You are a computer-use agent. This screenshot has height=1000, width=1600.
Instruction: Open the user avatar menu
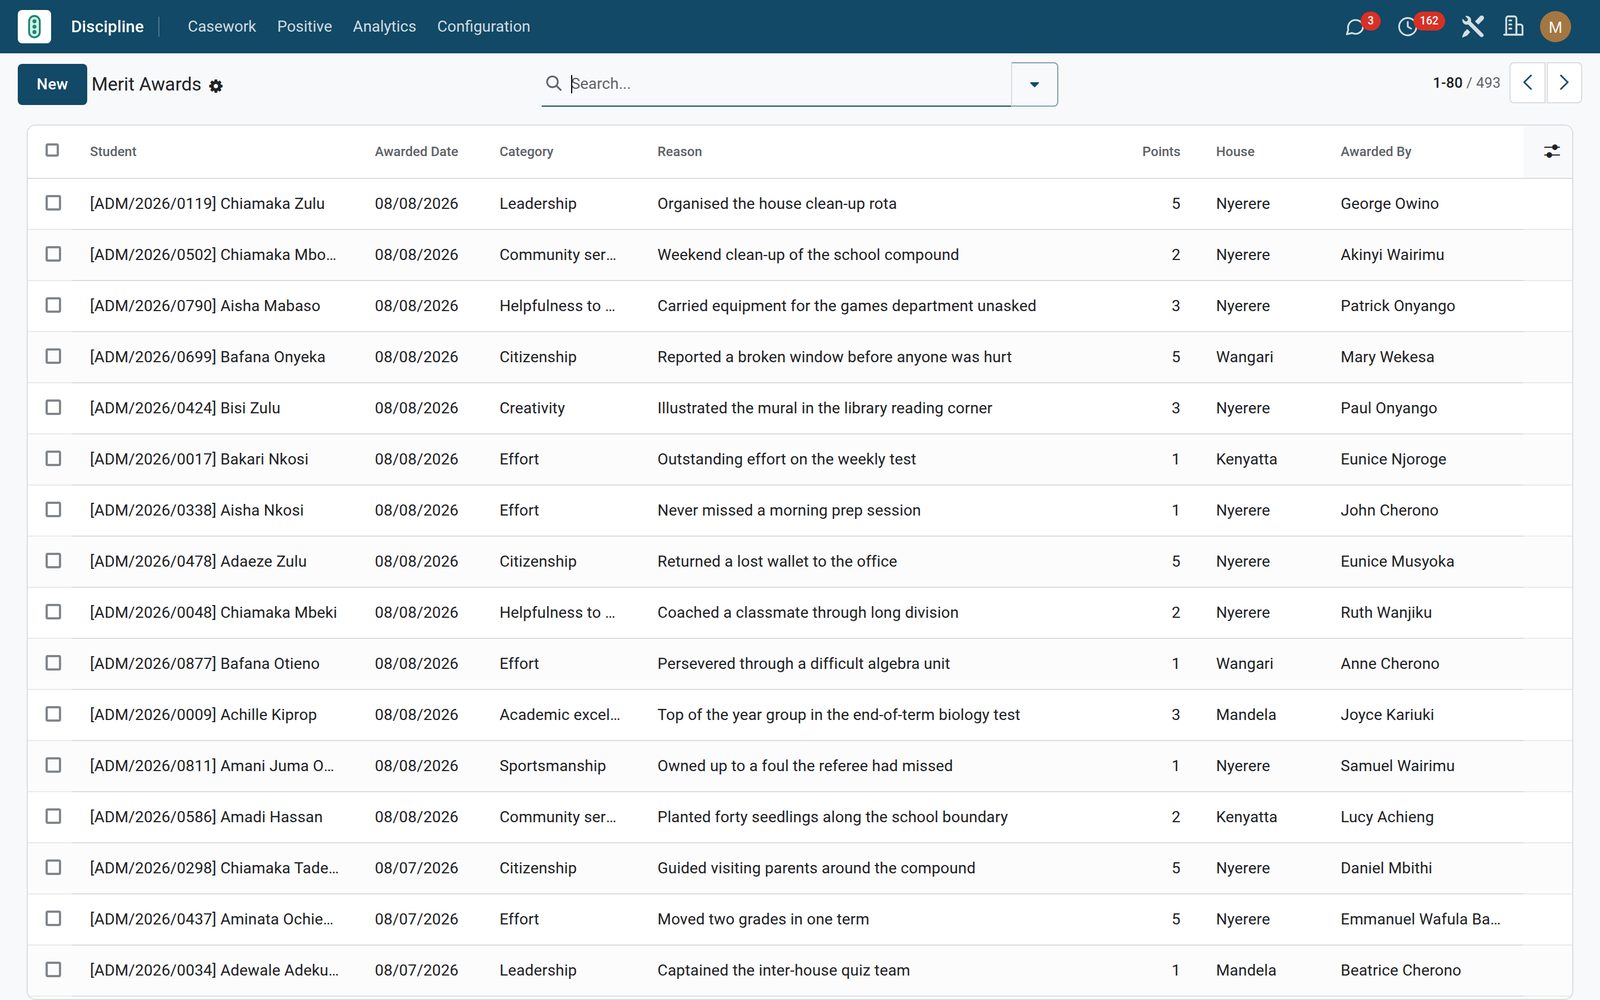[1555, 26]
